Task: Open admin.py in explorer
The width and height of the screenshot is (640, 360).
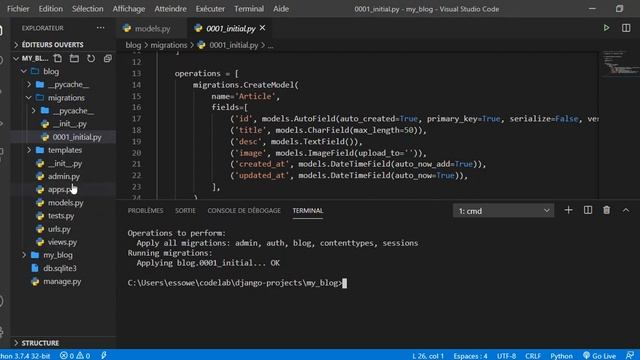Action: [x=64, y=176]
